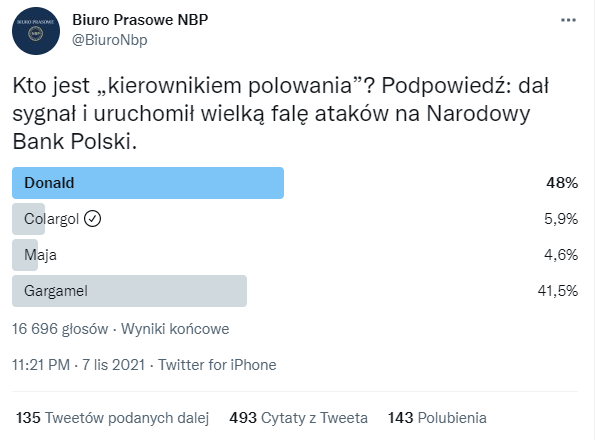Viewport: 599px width, 440px height.
Task: Open Biuro Prasowe NBP profile picture
Action: (36, 31)
